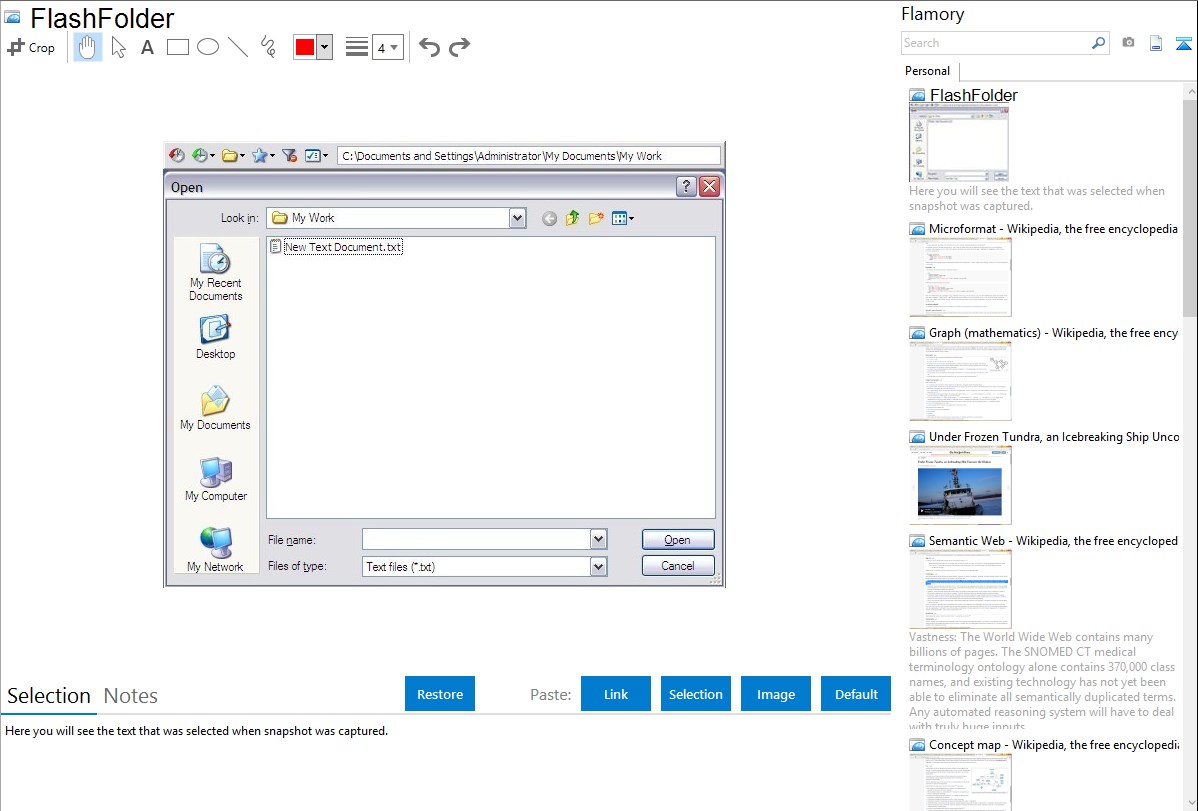The image size is (1198, 811).
Task: Open the Microformat Wikipedia snapshot thumbnail
Action: point(960,277)
